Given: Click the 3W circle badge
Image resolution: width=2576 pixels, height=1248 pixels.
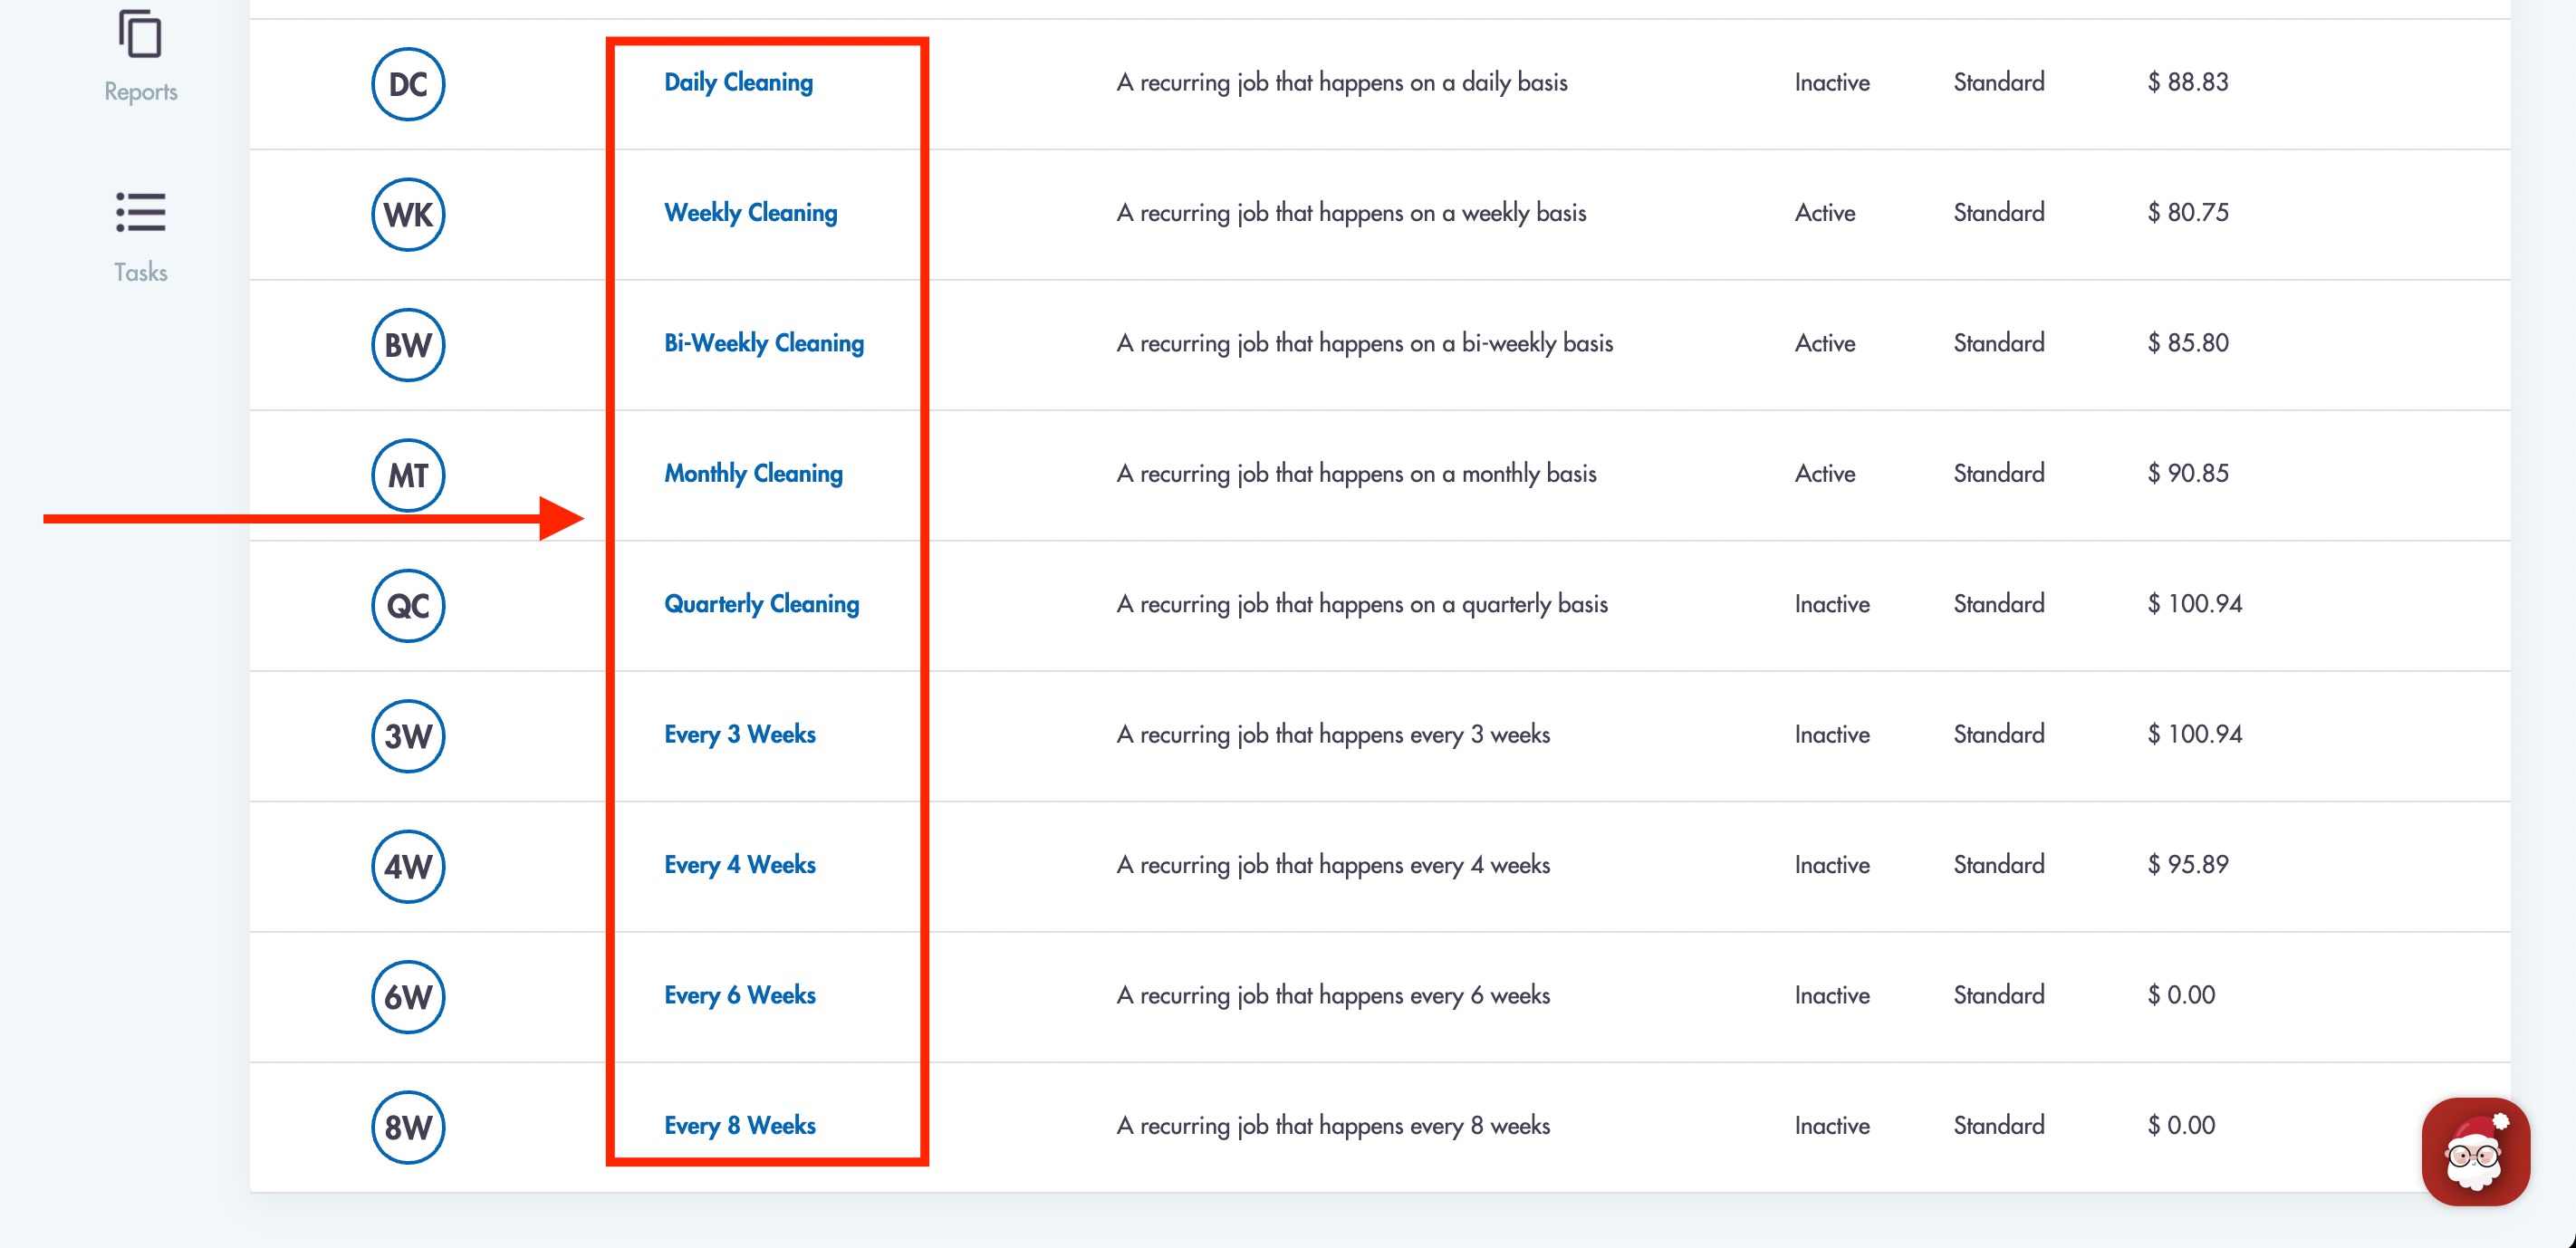Looking at the screenshot, I should click(x=408, y=736).
